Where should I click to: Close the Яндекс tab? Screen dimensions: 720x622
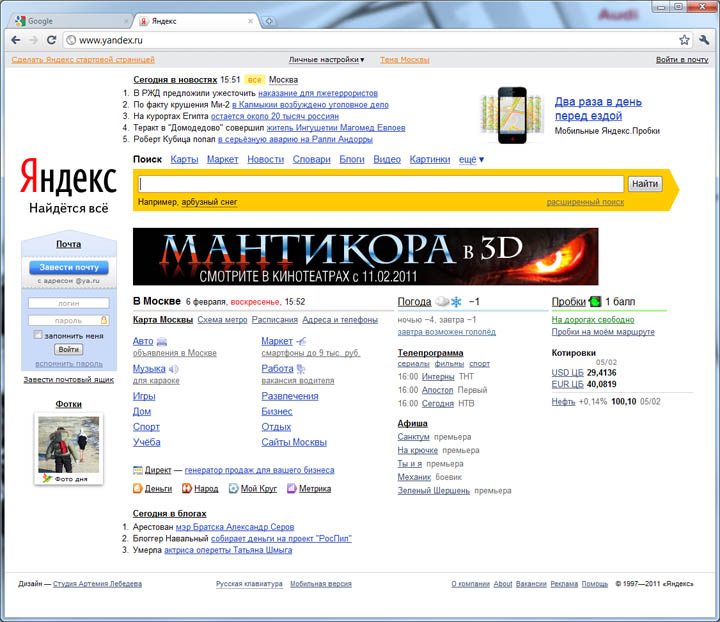tap(250, 21)
